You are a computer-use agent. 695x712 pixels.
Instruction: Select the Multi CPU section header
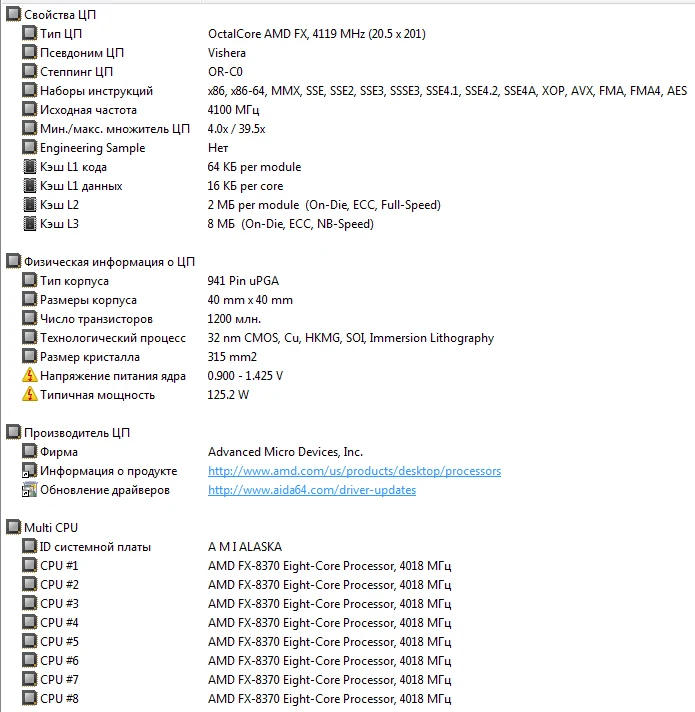(51, 528)
